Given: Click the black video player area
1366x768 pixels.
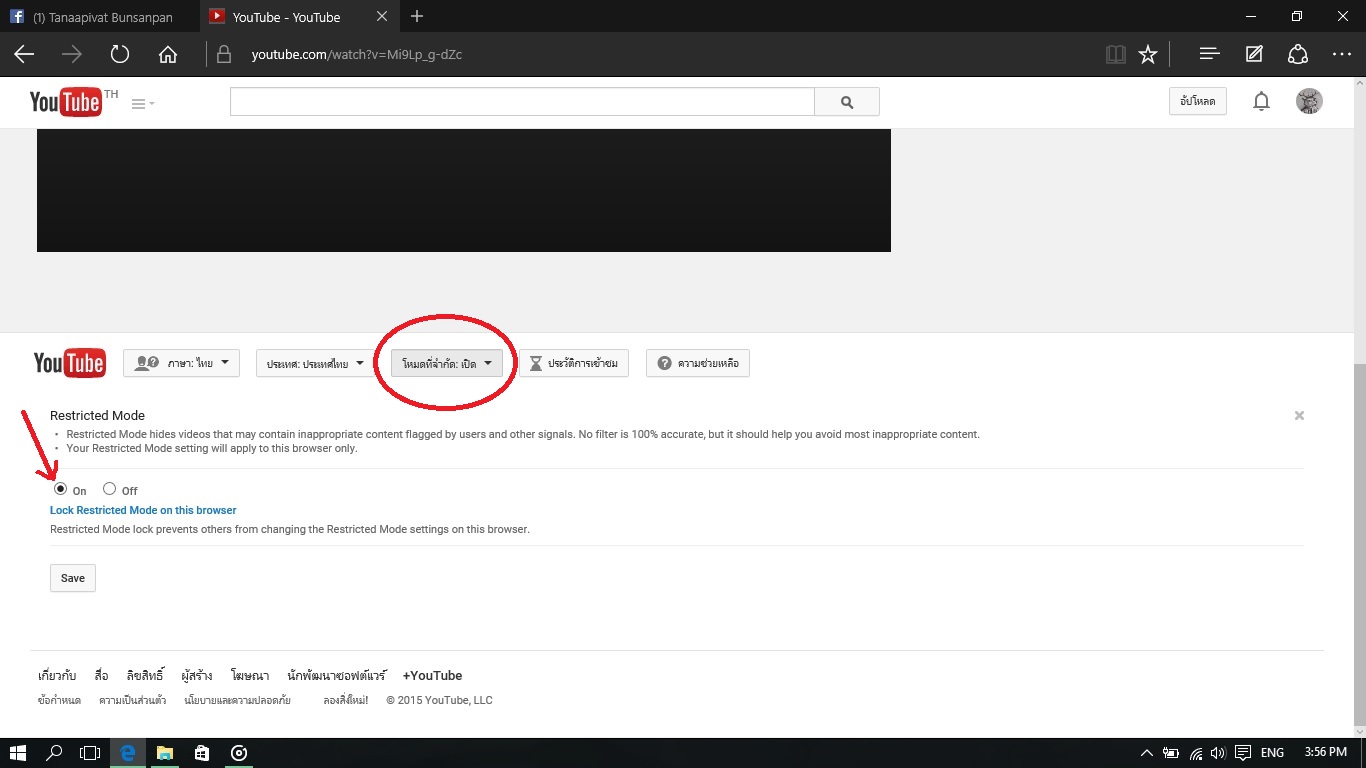Looking at the screenshot, I should click(x=463, y=190).
